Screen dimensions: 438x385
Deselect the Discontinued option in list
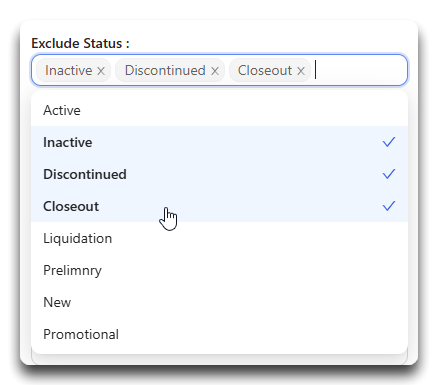click(x=219, y=174)
